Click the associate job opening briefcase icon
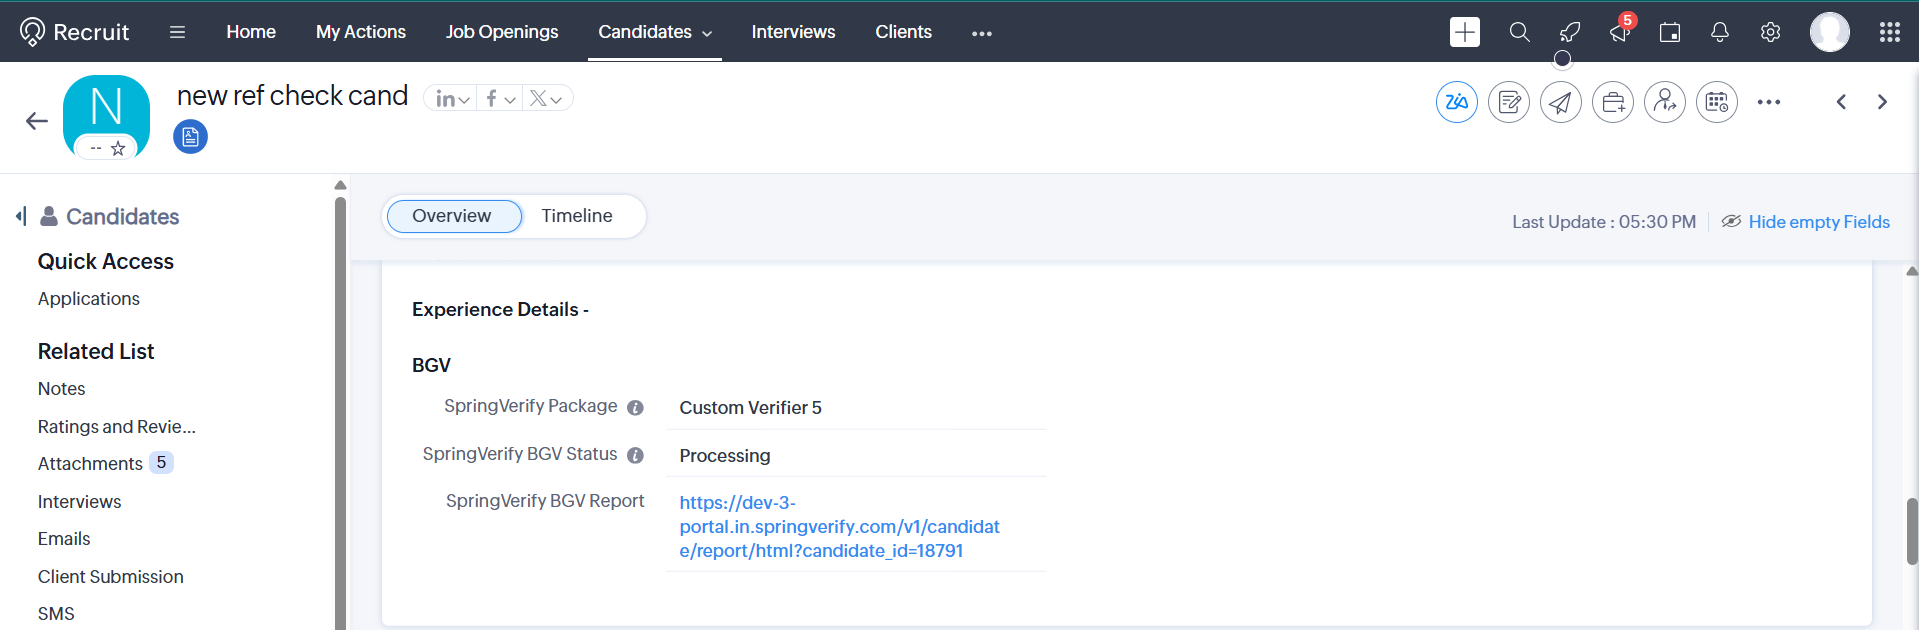This screenshot has height=630, width=1919. point(1613,102)
